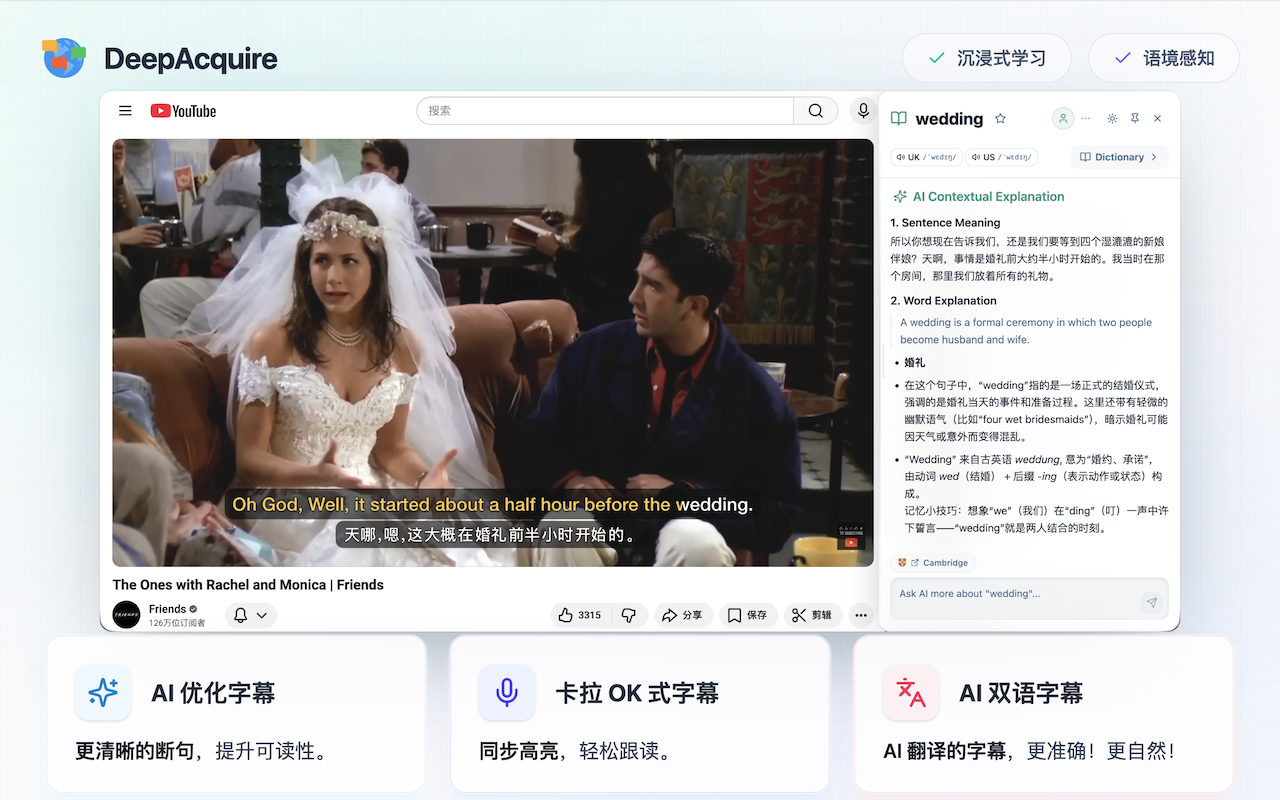This screenshot has height=800, width=1280.
Task: Dislike the video with thumbs down
Action: [x=629, y=615]
